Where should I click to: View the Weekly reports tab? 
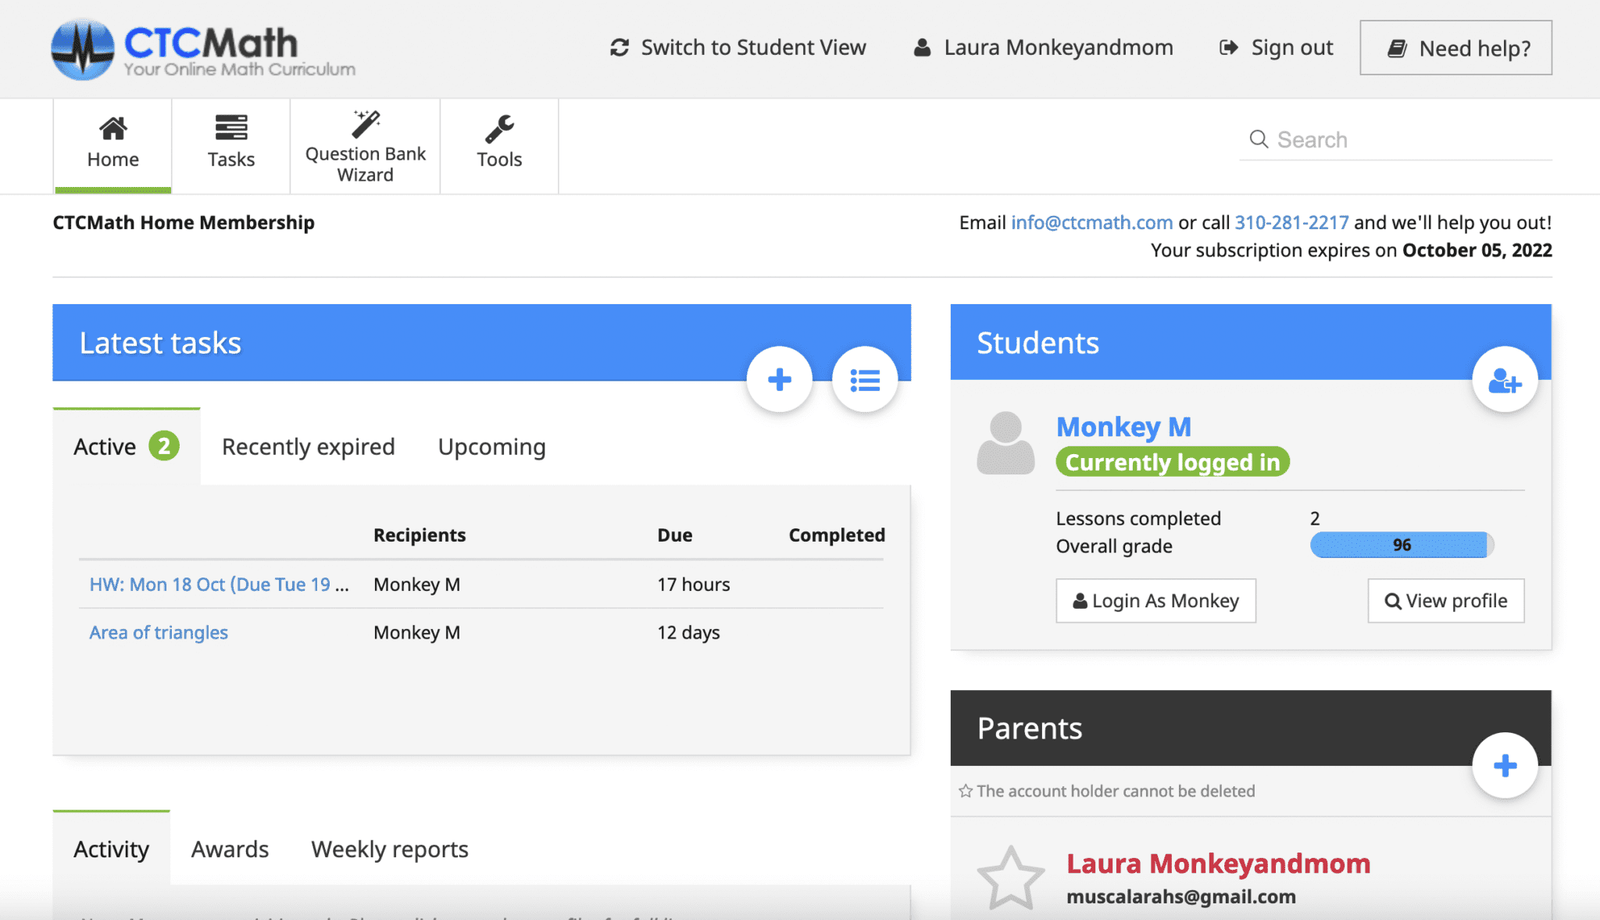(389, 849)
